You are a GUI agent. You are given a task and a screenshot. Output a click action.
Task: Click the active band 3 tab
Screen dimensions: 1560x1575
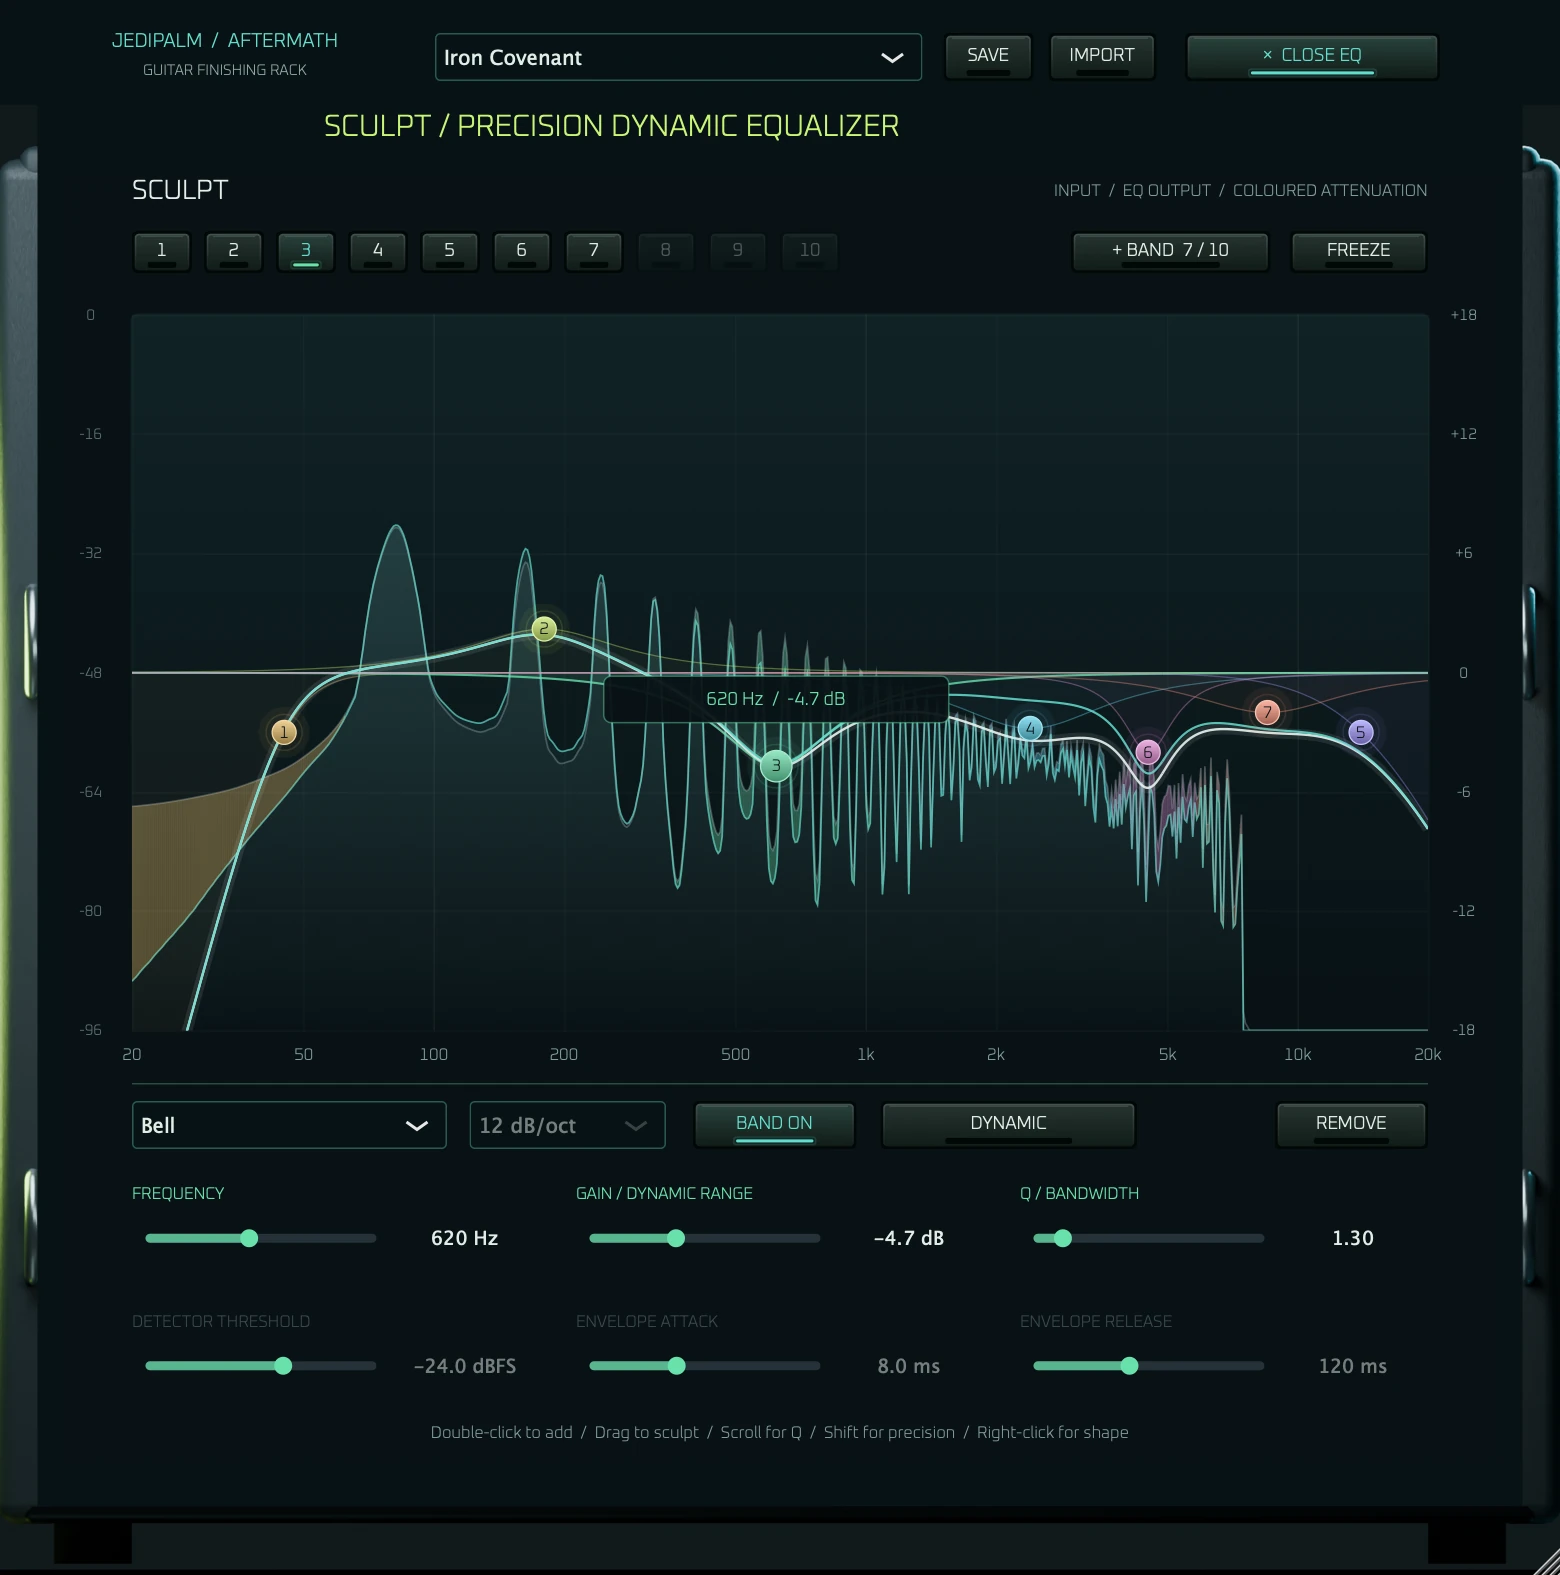[306, 251]
